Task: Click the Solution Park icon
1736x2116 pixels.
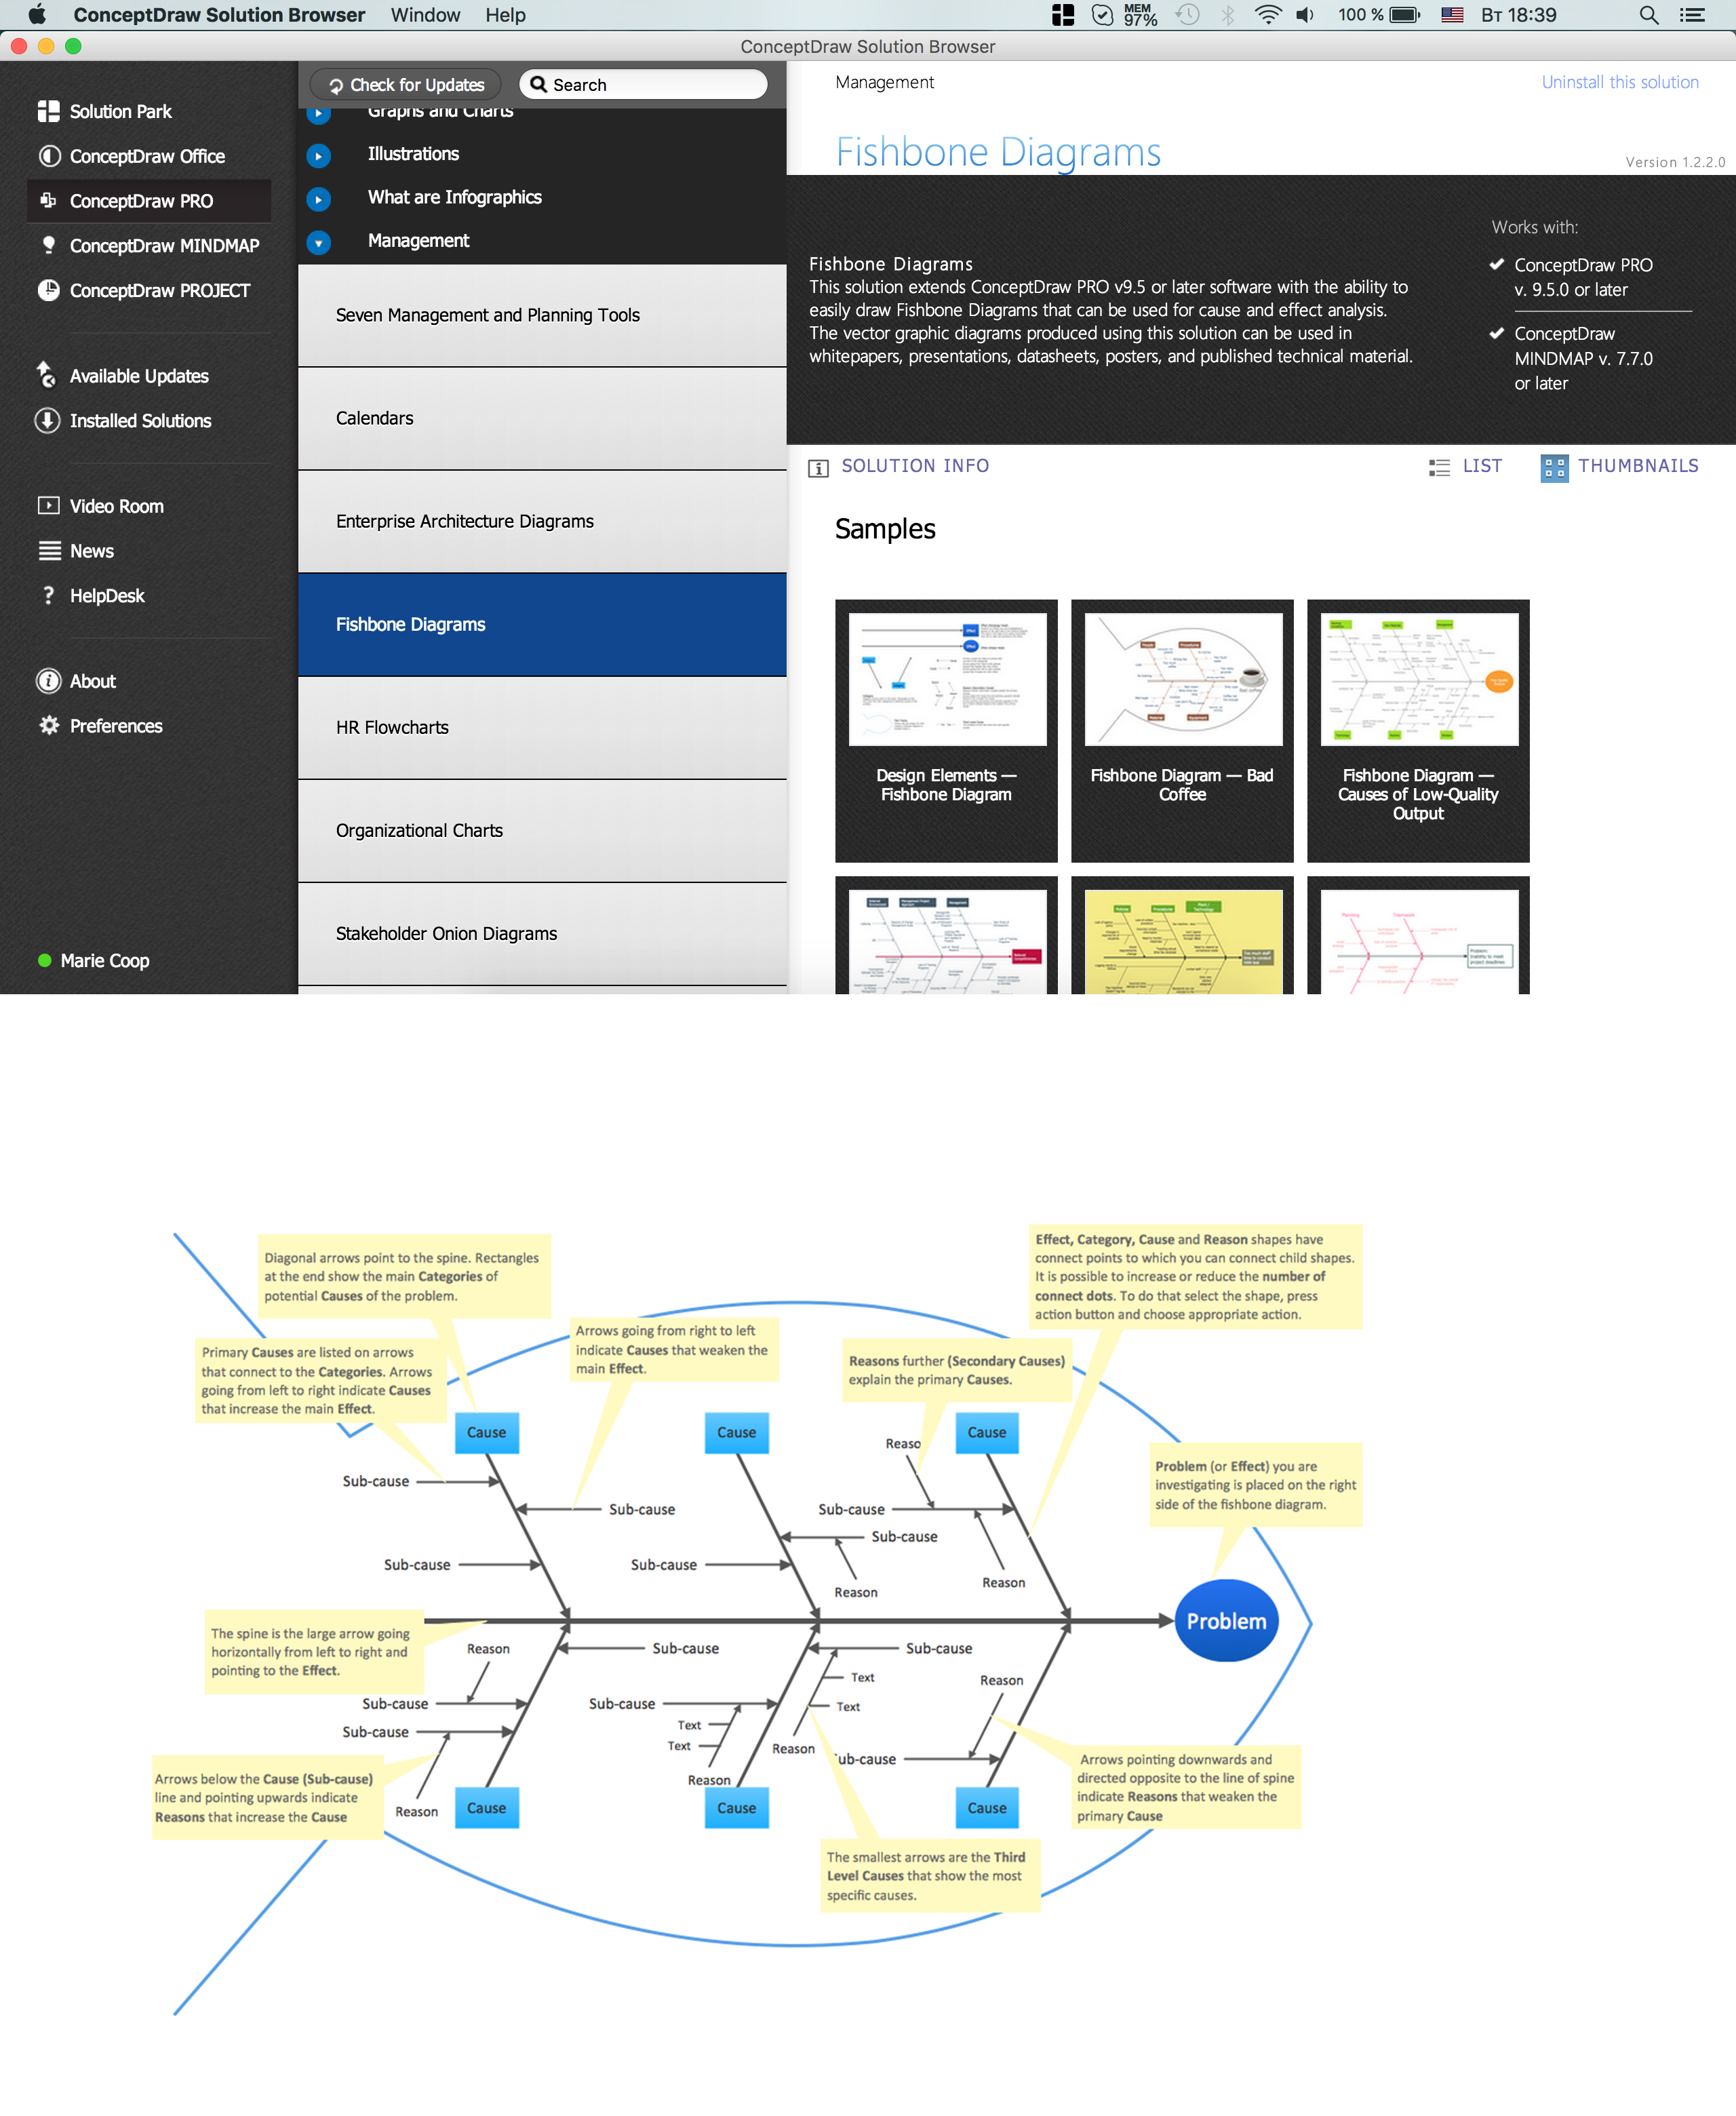Action: click(47, 111)
